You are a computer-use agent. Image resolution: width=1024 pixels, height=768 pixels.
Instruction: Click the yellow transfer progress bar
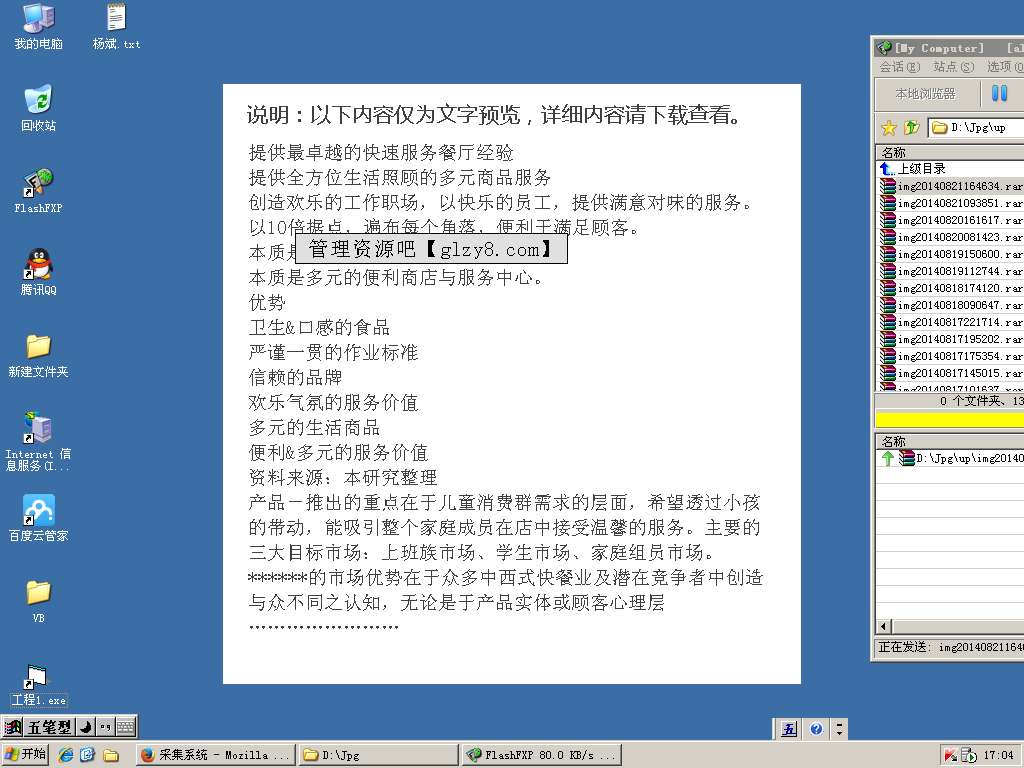tap(950, 419)
